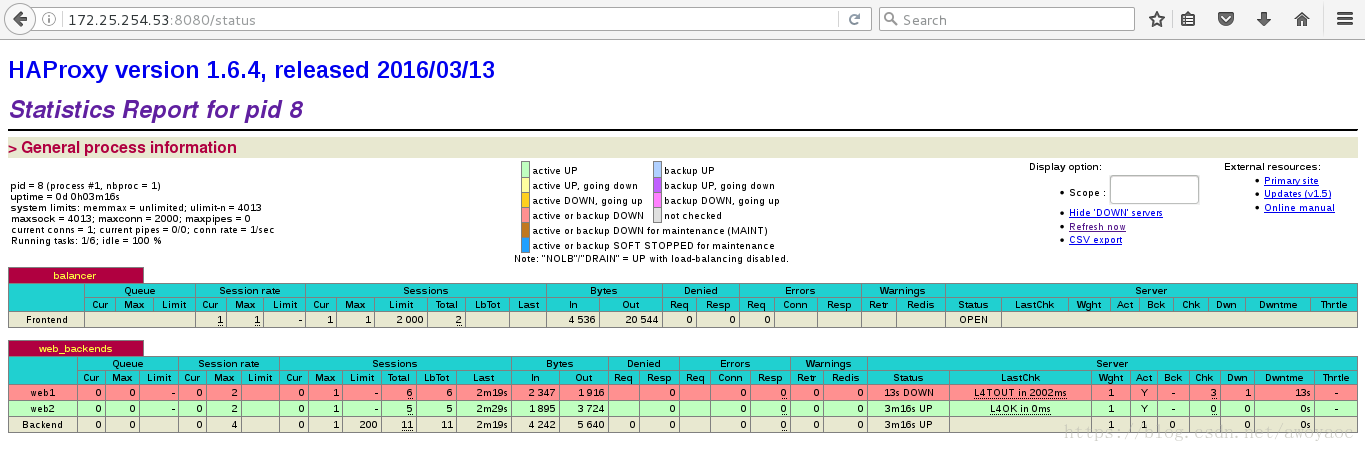The height and width of the screenshot is (452, 1365).
Task: Click the not checked legend color box
Action: [657, 215]
